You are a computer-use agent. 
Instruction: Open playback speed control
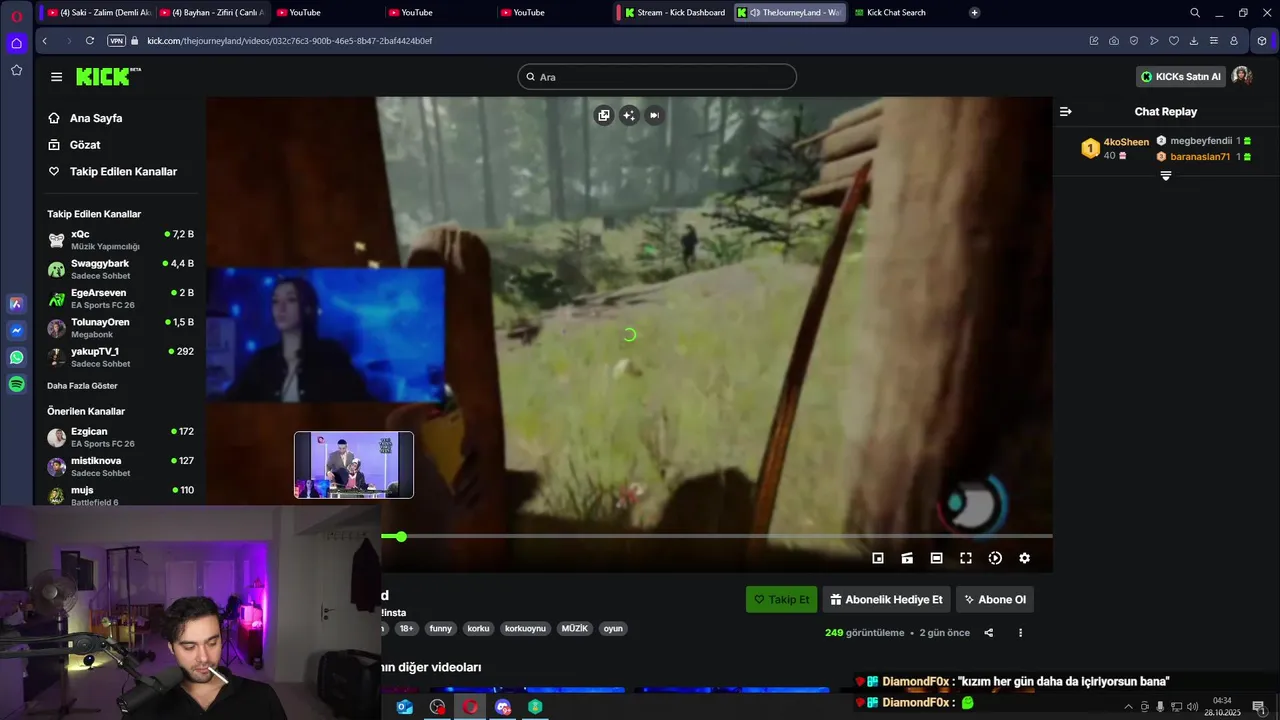click(x=995, y=558)
